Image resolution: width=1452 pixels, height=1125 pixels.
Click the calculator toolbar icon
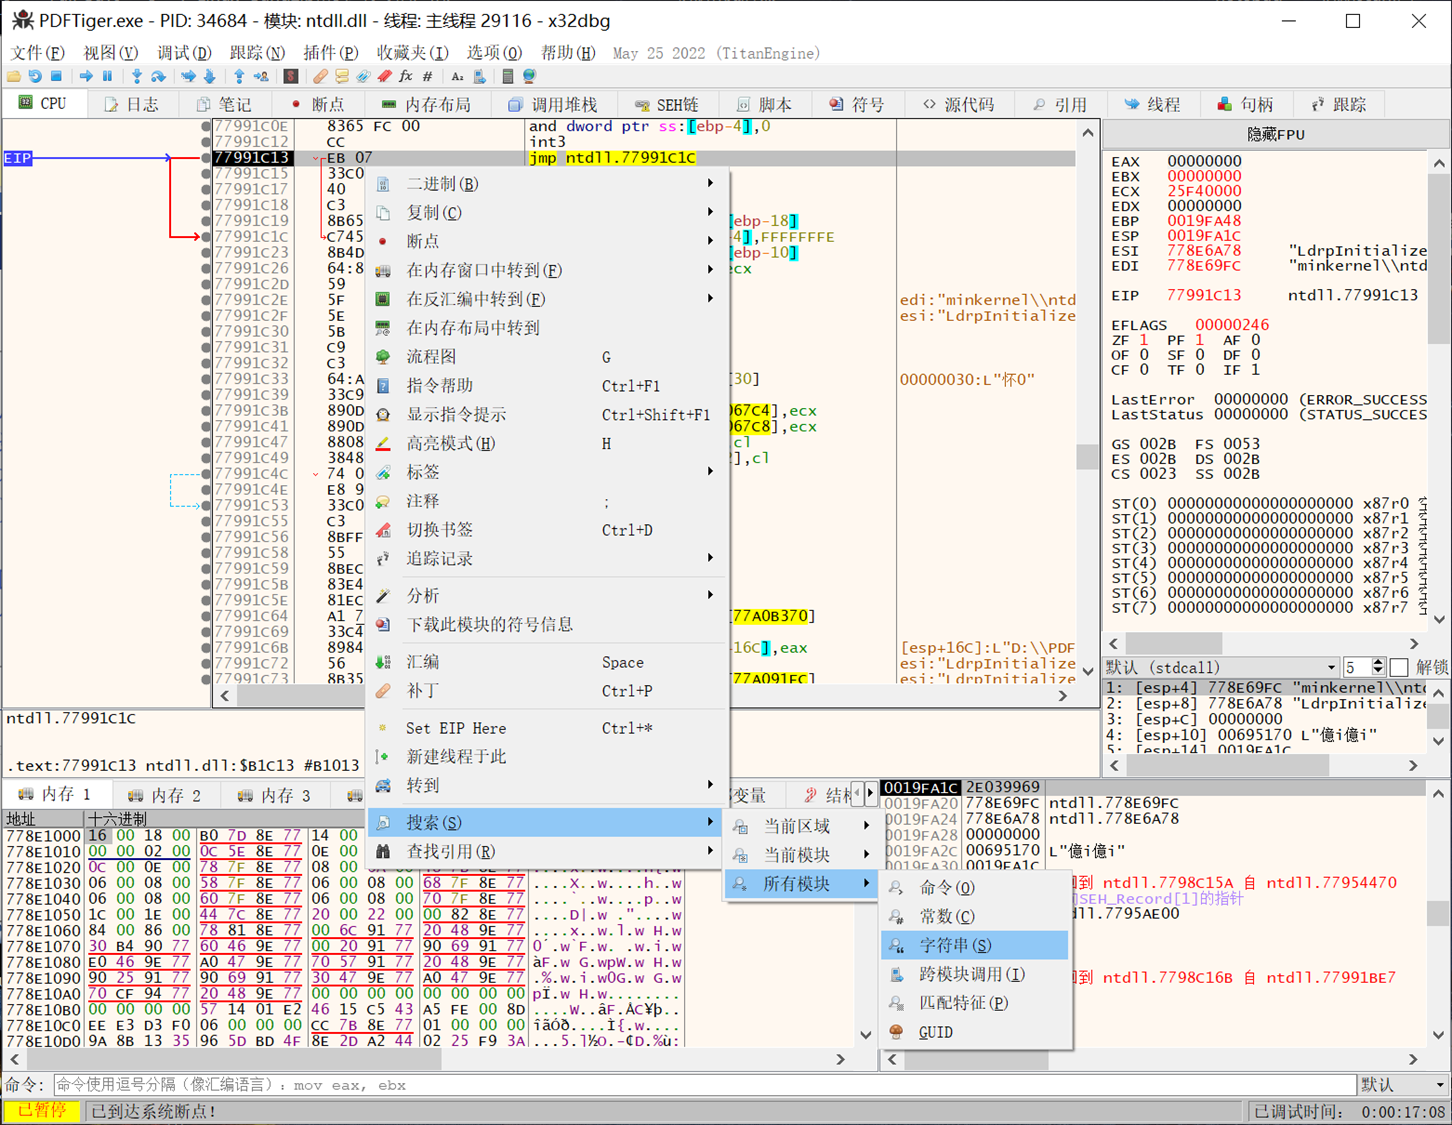click(x=508, y=77)
